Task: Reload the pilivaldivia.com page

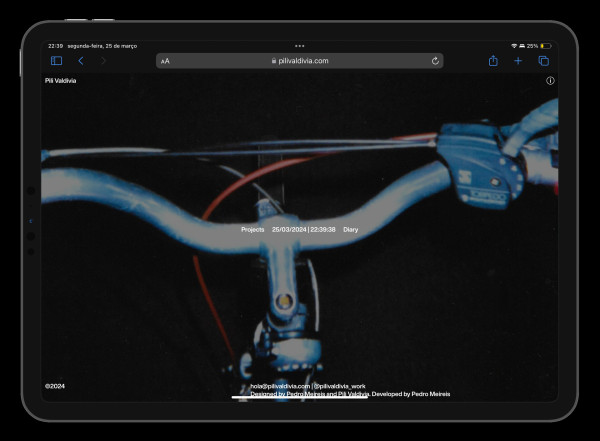Action: click(435, 61)
